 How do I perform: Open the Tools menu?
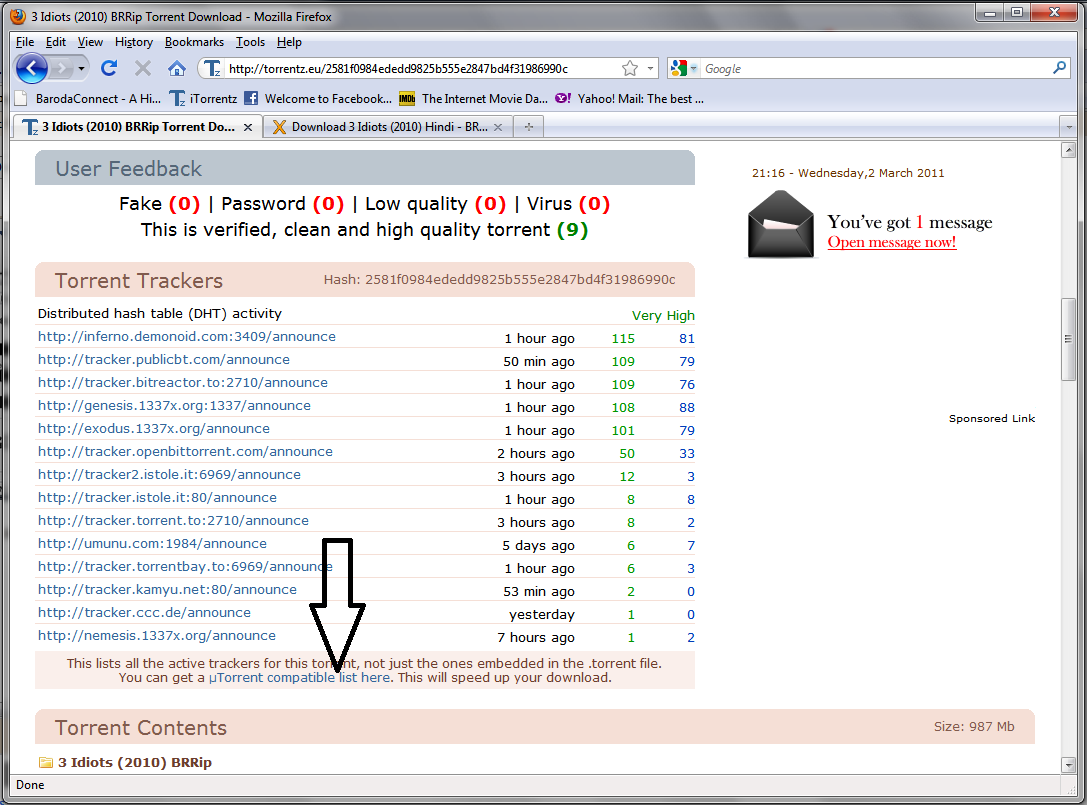(x=250, y=42)
